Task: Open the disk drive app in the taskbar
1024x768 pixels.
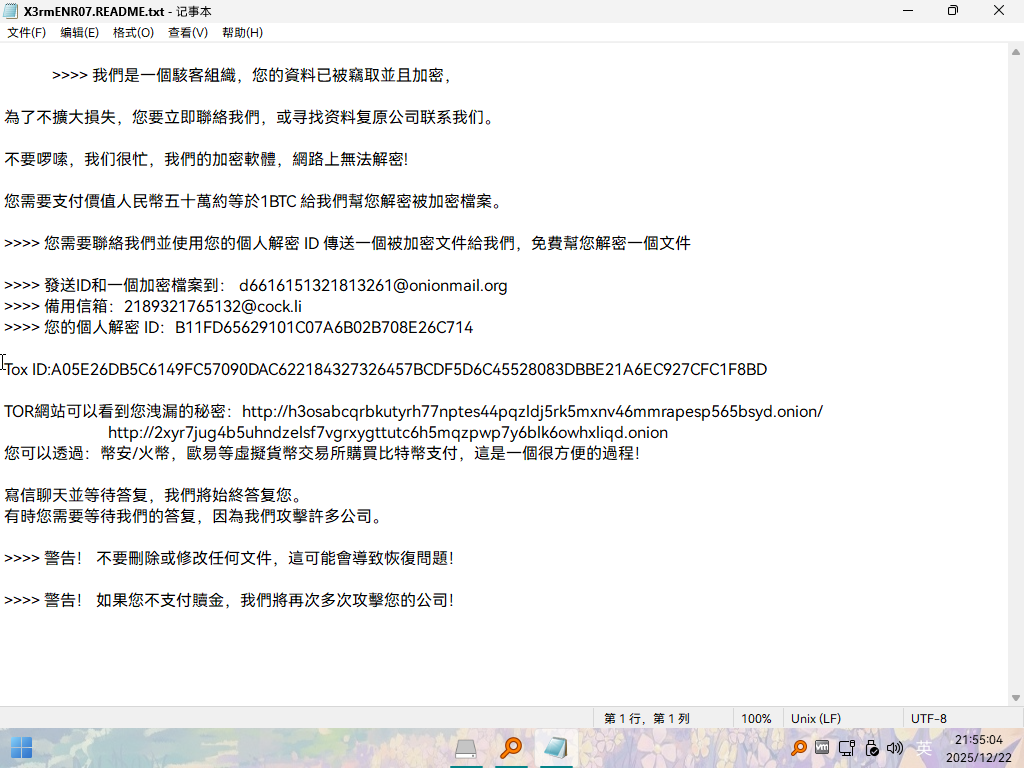Action: pos(466,748)
